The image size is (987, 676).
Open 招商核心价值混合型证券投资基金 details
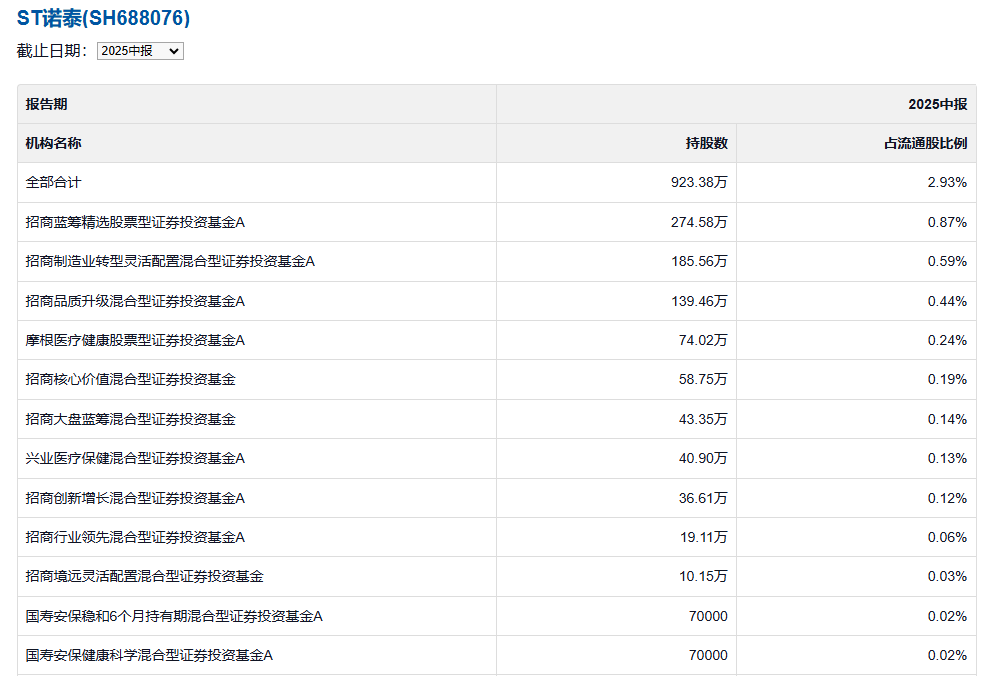[x=126, y=379]
